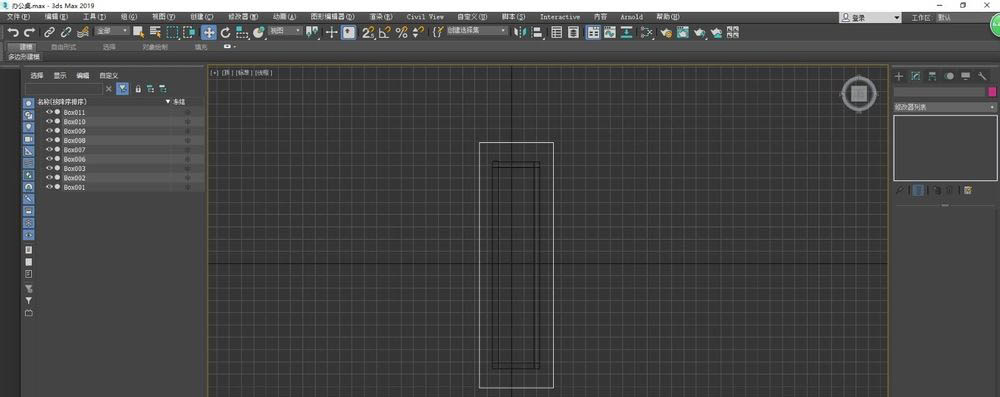
Task: Toggle Angle Snap
Action: (x=385, y=32)
